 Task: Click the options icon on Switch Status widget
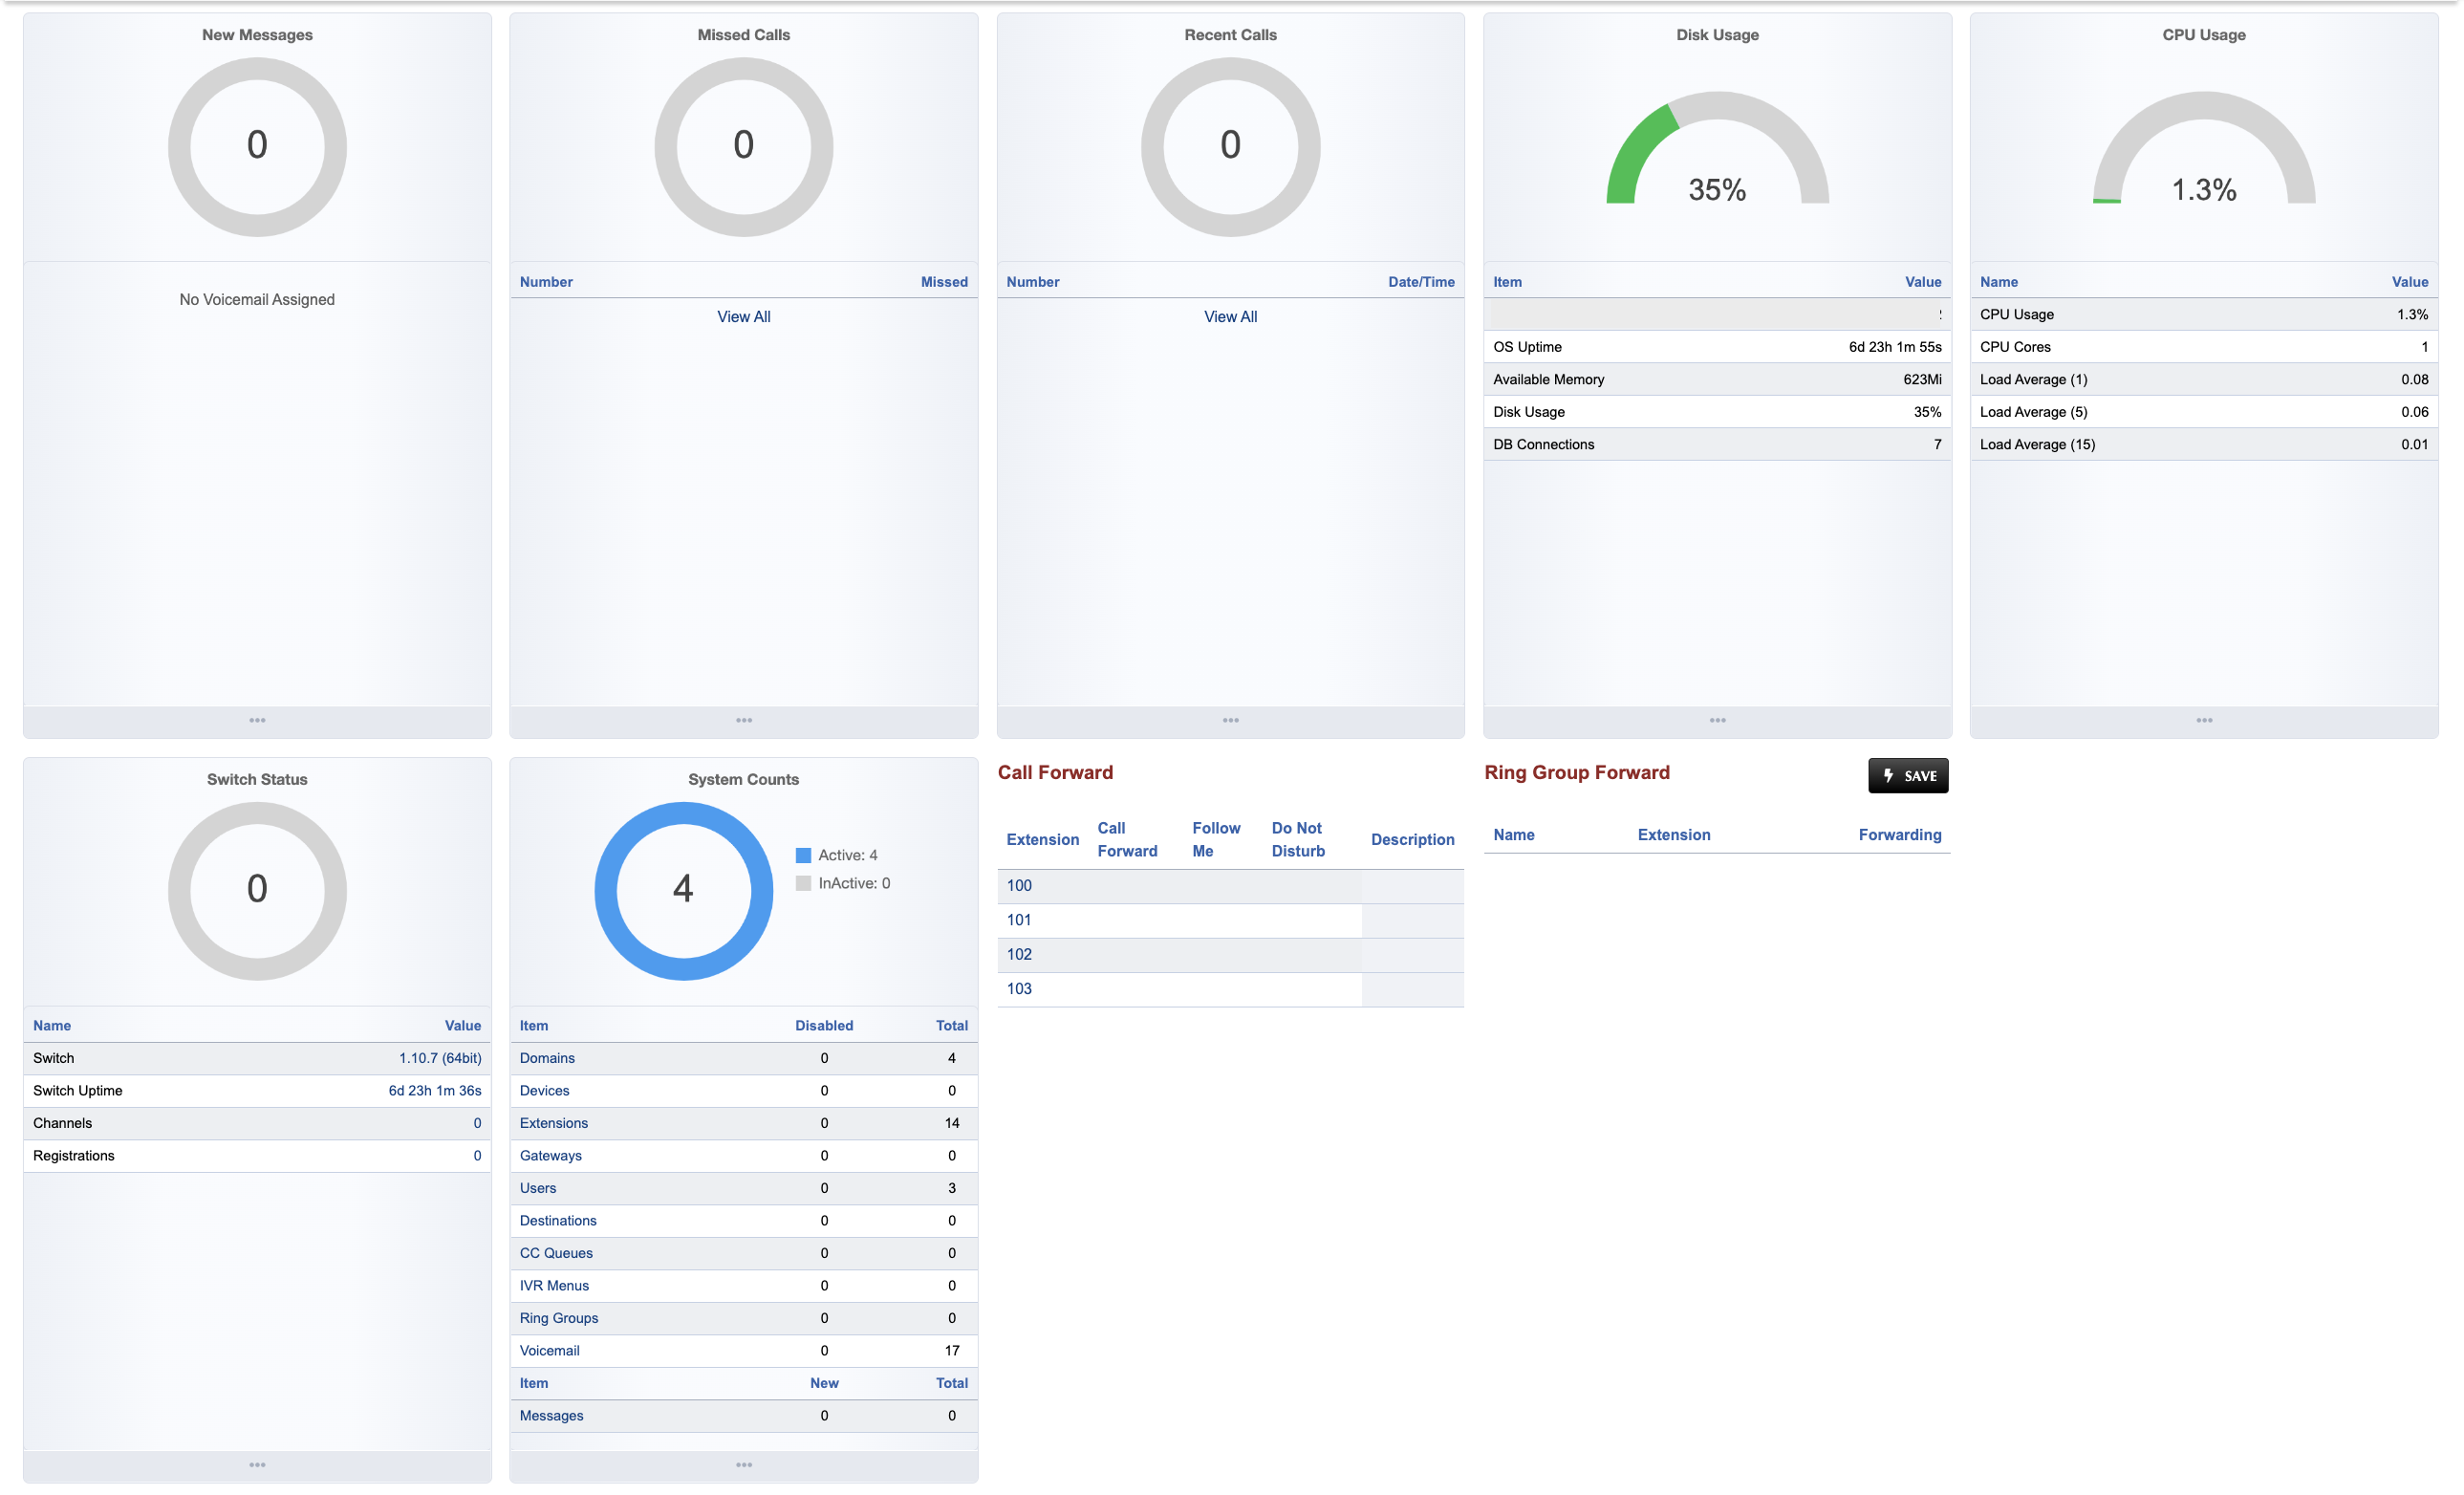(257, 1464)
